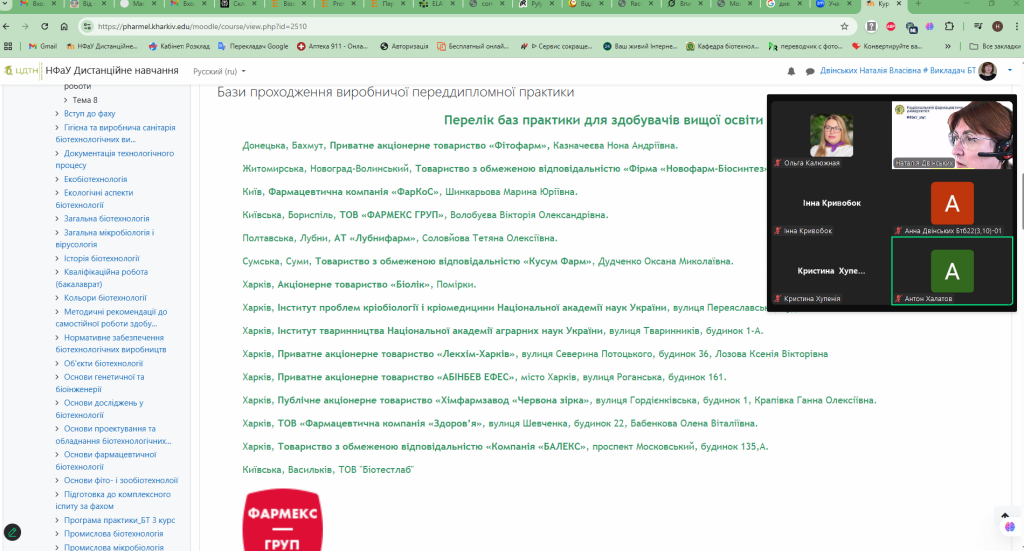Click the ЦДТН logo in header
Image resolution: width=1024 pixels, height=551 pixels.
pos(22,71)
